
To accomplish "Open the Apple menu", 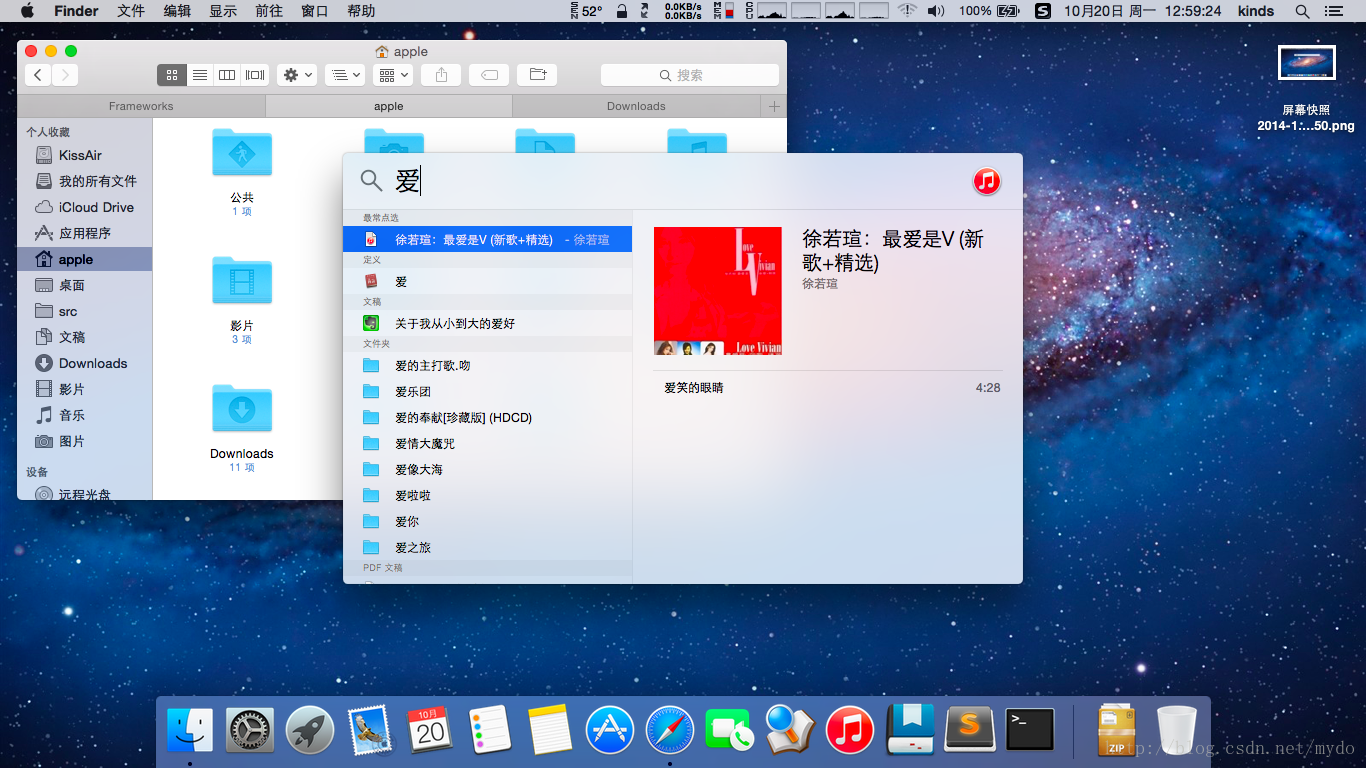I will click(x=27, y=11).
